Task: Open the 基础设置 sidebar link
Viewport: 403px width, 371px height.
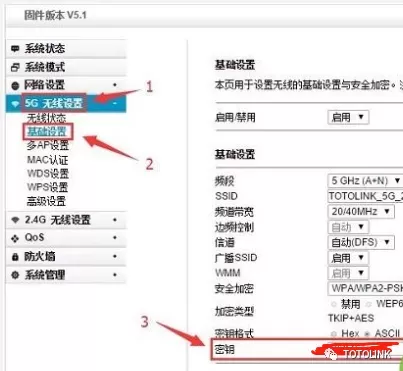Action: [x=47, y=132]
